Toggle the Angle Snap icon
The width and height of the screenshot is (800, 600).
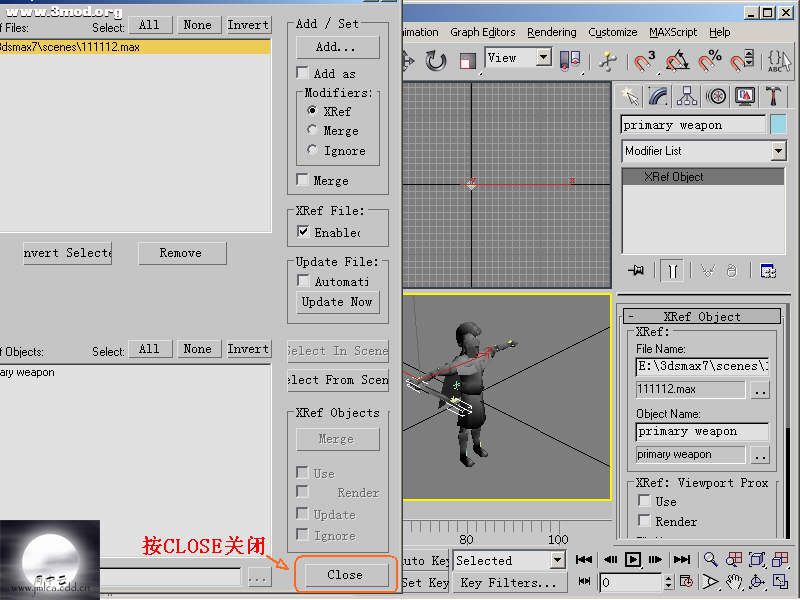point(677,62)
